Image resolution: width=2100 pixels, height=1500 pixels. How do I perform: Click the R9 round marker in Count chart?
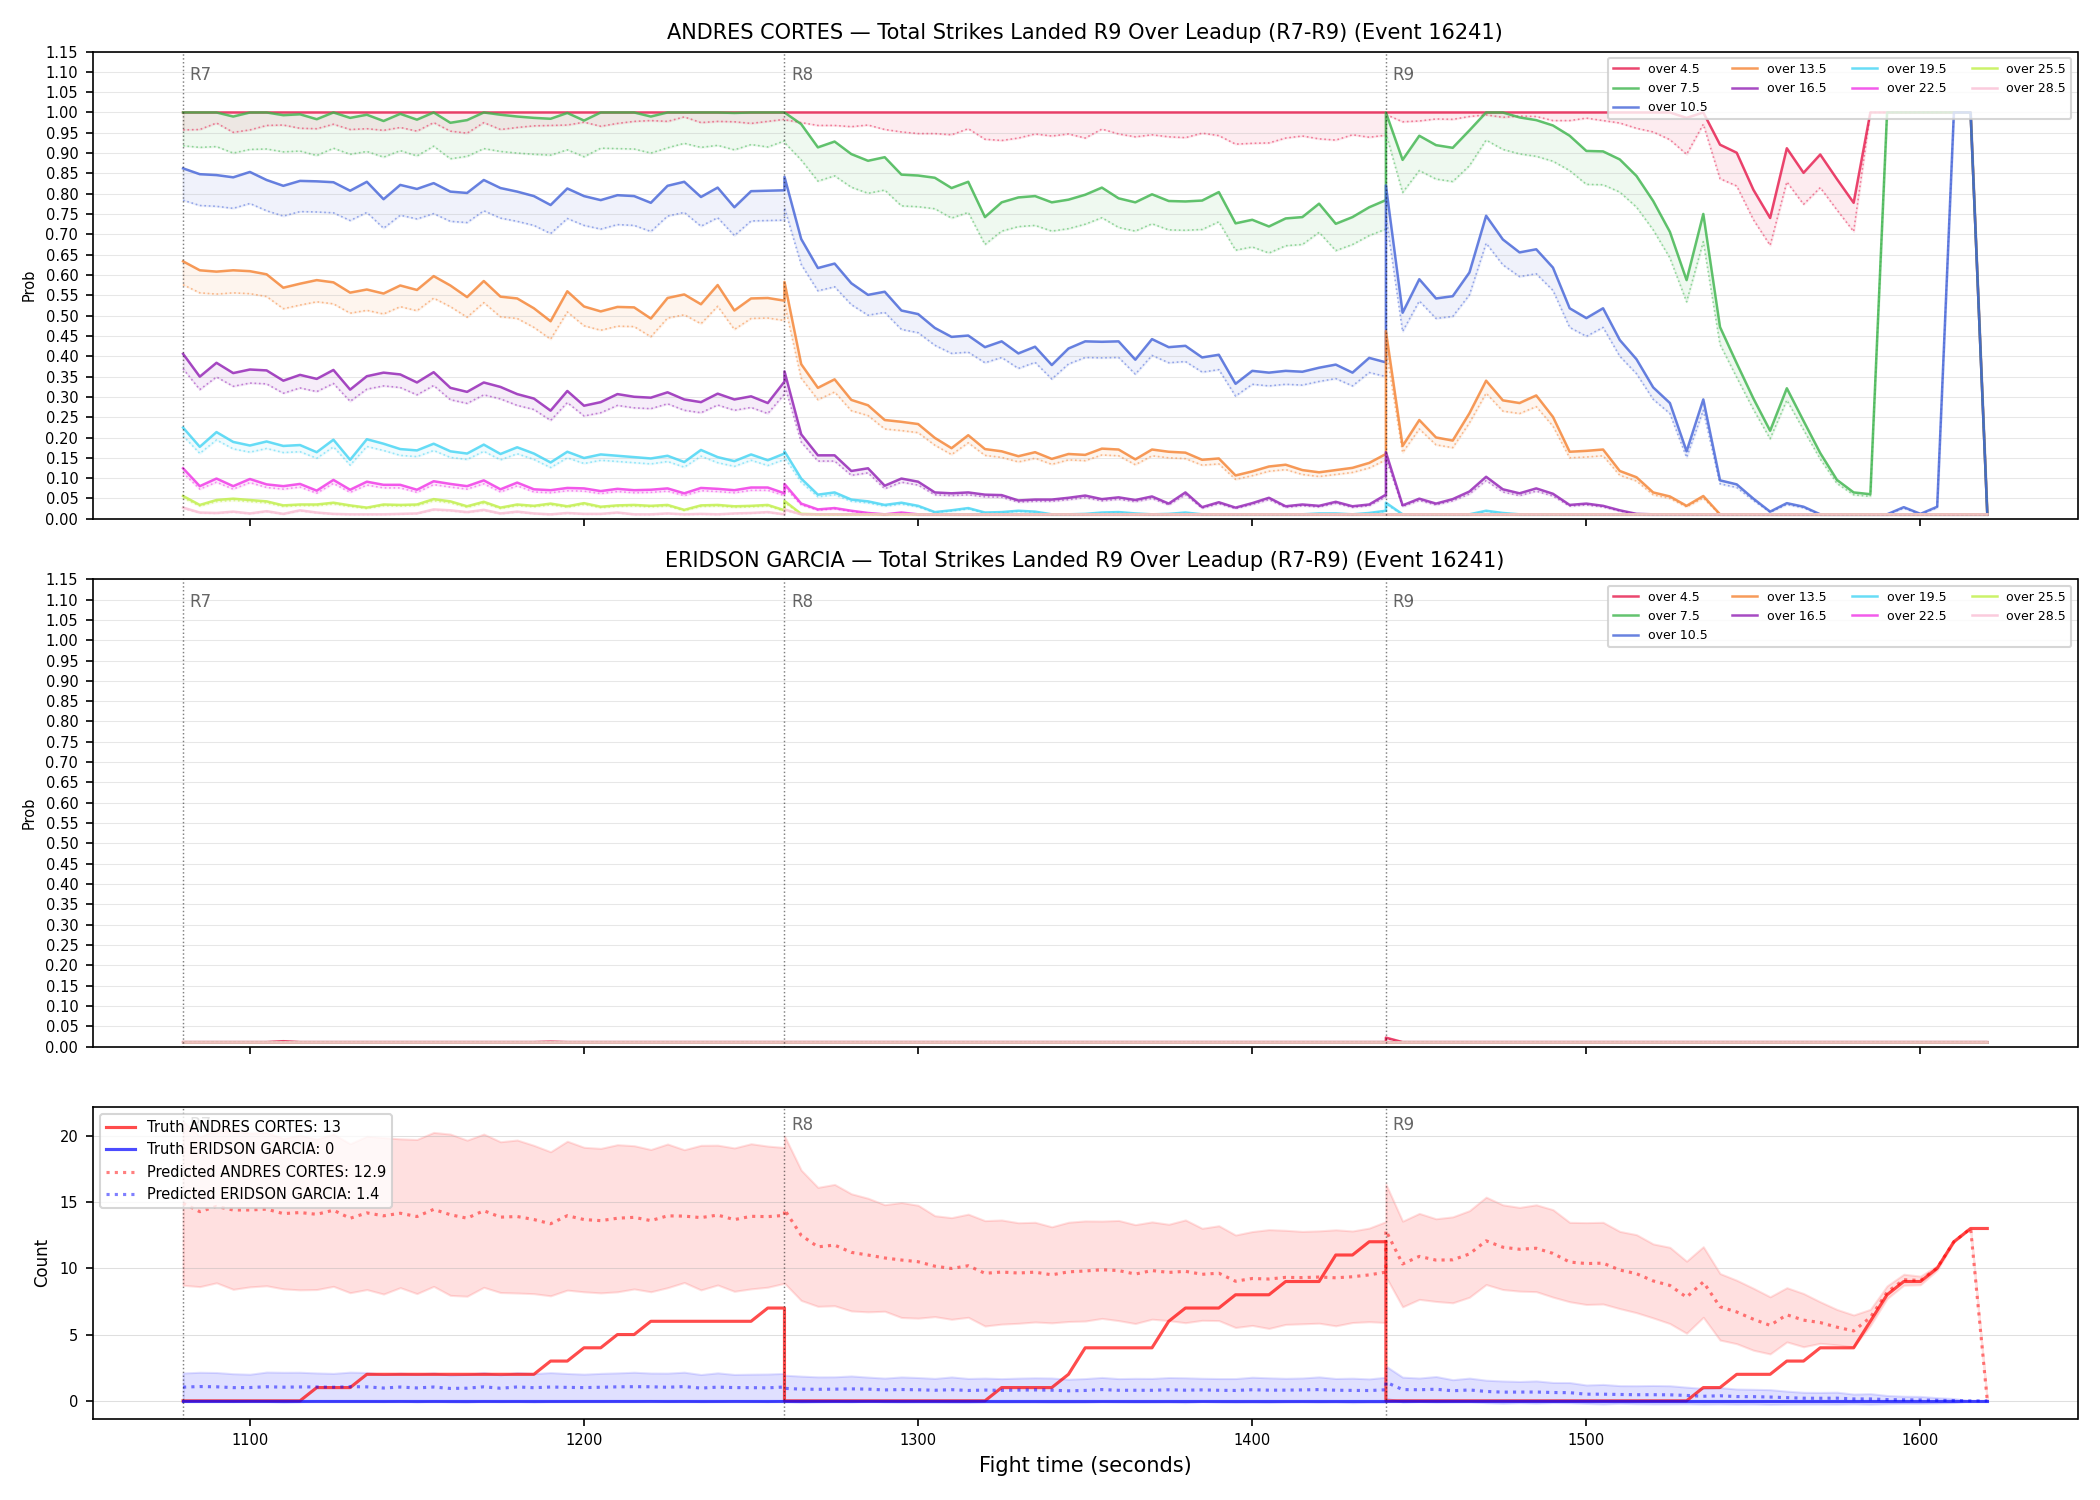pyautogui.click(x=1403, y=1125)
